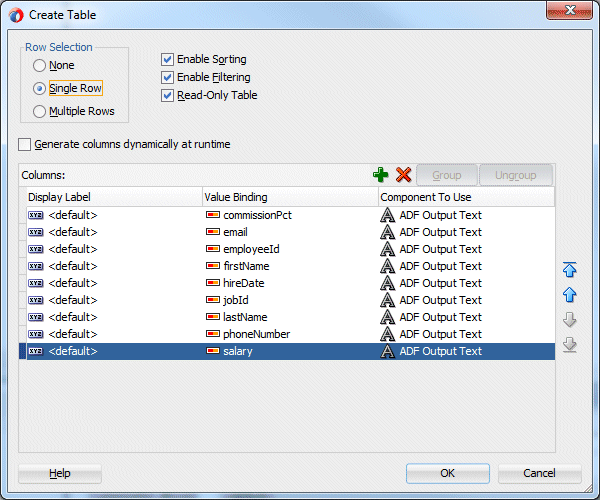This screenshot has width=600, height=500.
Task: Select the hireDate value binding cell
Action: [290, 283]
